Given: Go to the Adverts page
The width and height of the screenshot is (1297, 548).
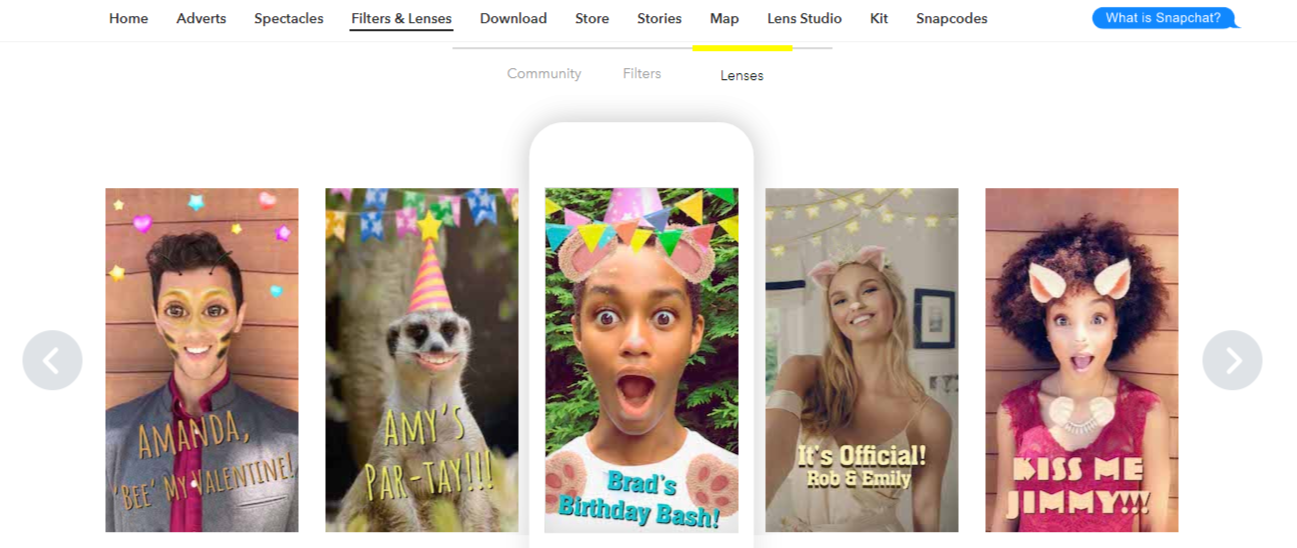Looking at the screenshot, I should click(x=201, y=19).
